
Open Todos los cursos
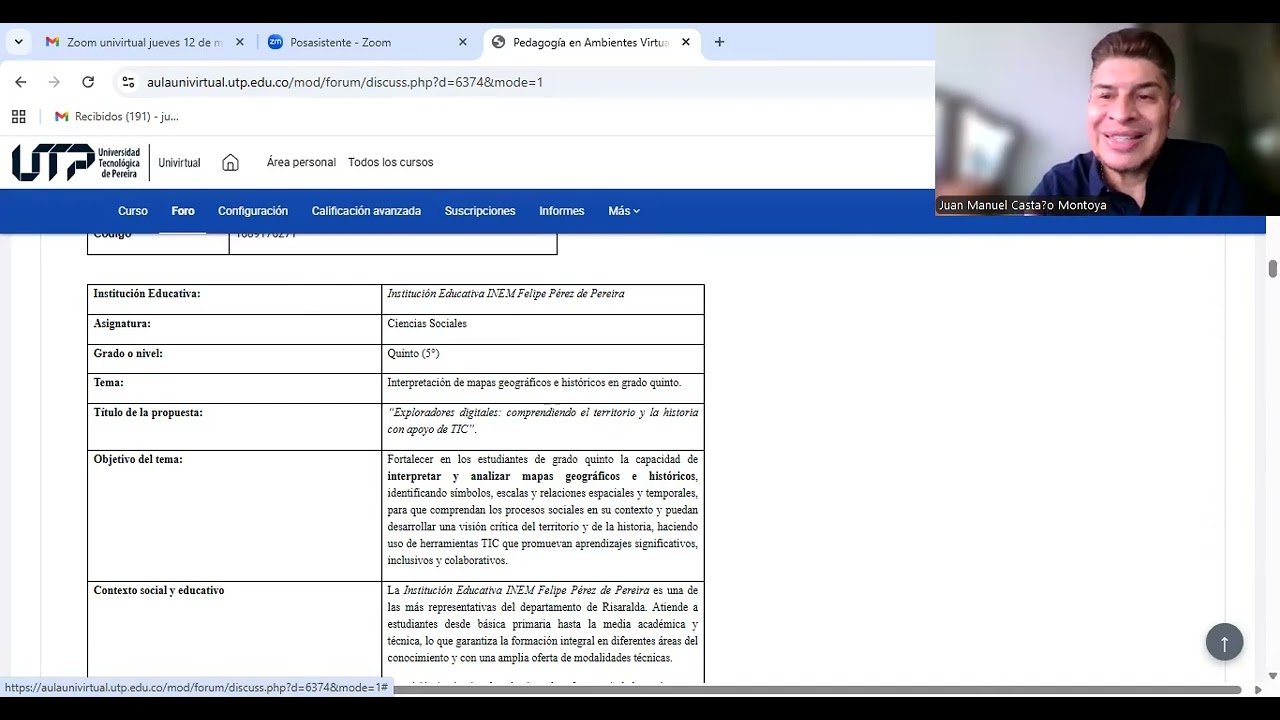[x=391, y=162]
